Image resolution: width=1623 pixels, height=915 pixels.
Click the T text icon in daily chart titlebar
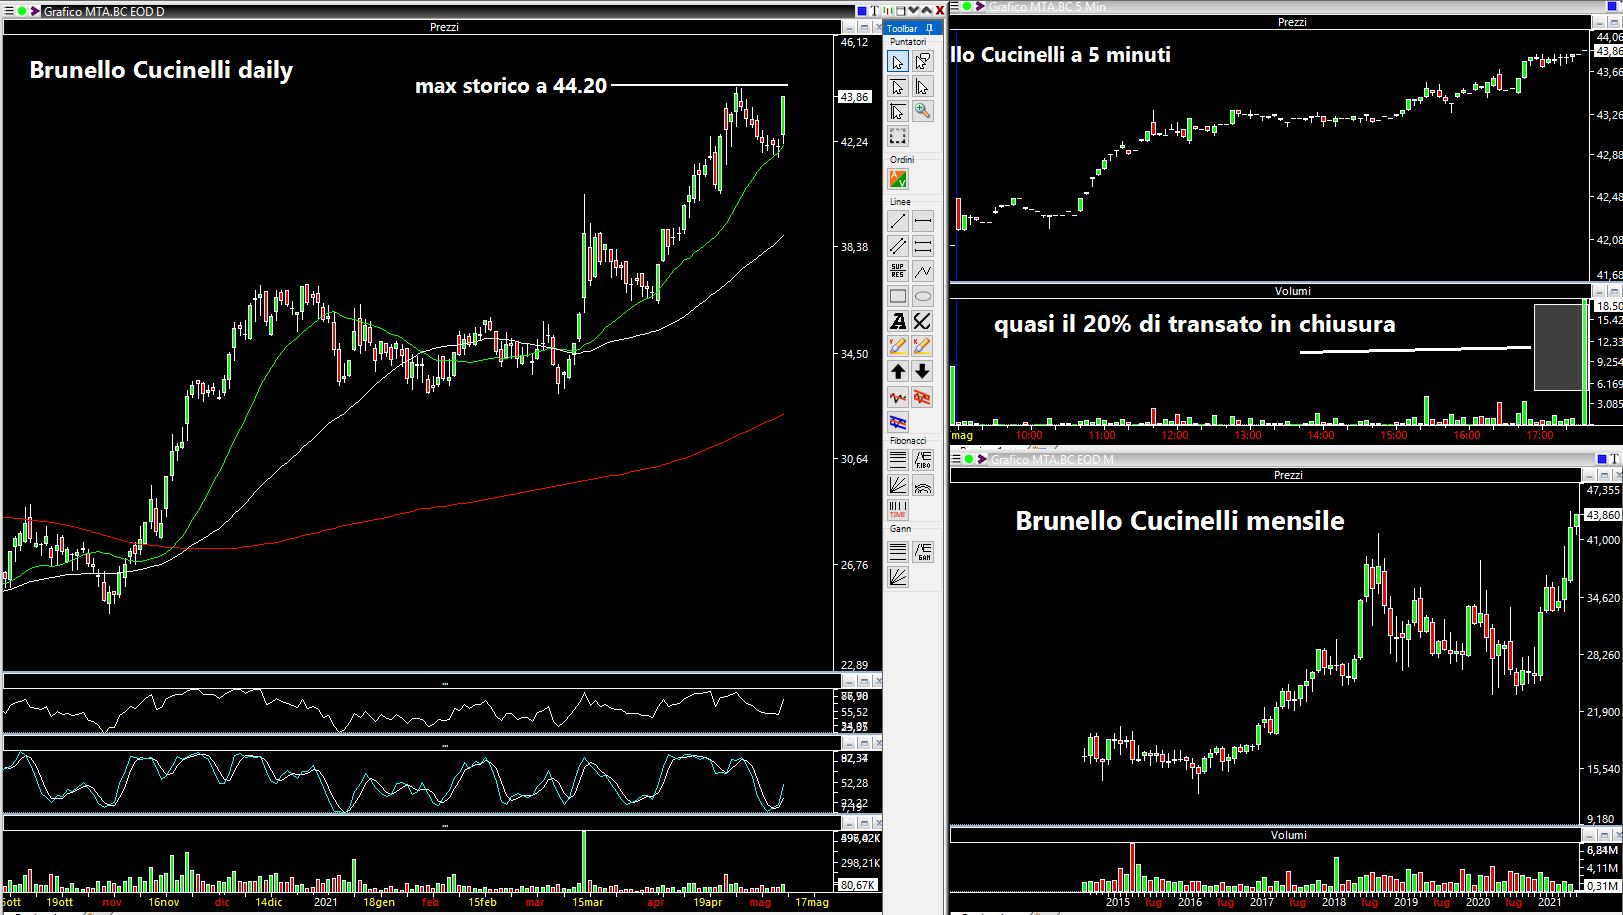click(x=874, y=11)
